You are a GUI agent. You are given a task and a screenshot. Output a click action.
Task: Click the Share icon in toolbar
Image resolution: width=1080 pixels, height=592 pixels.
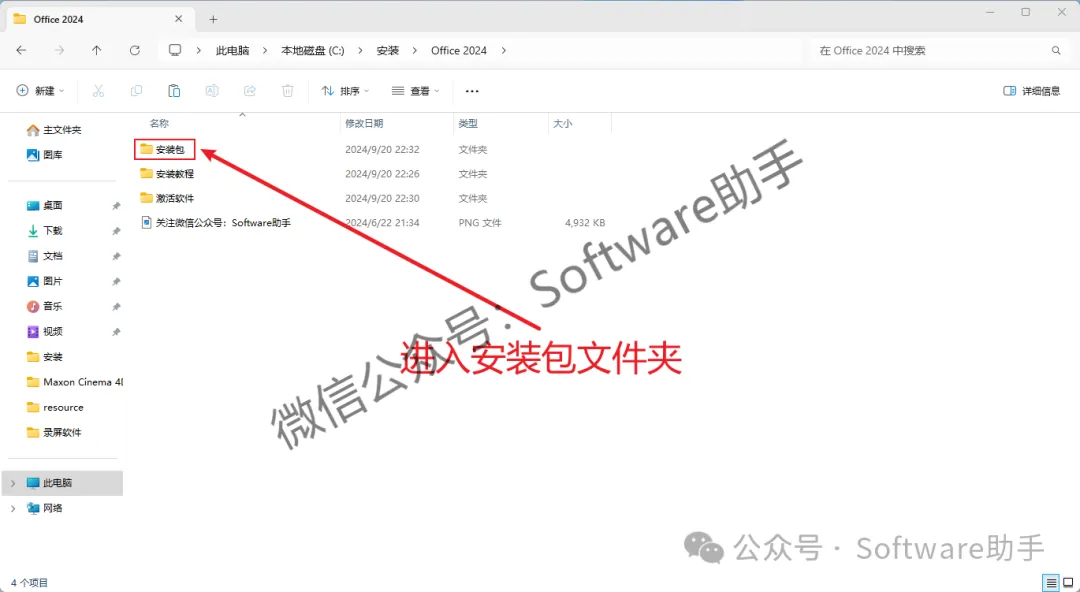(x=250, y=91)
